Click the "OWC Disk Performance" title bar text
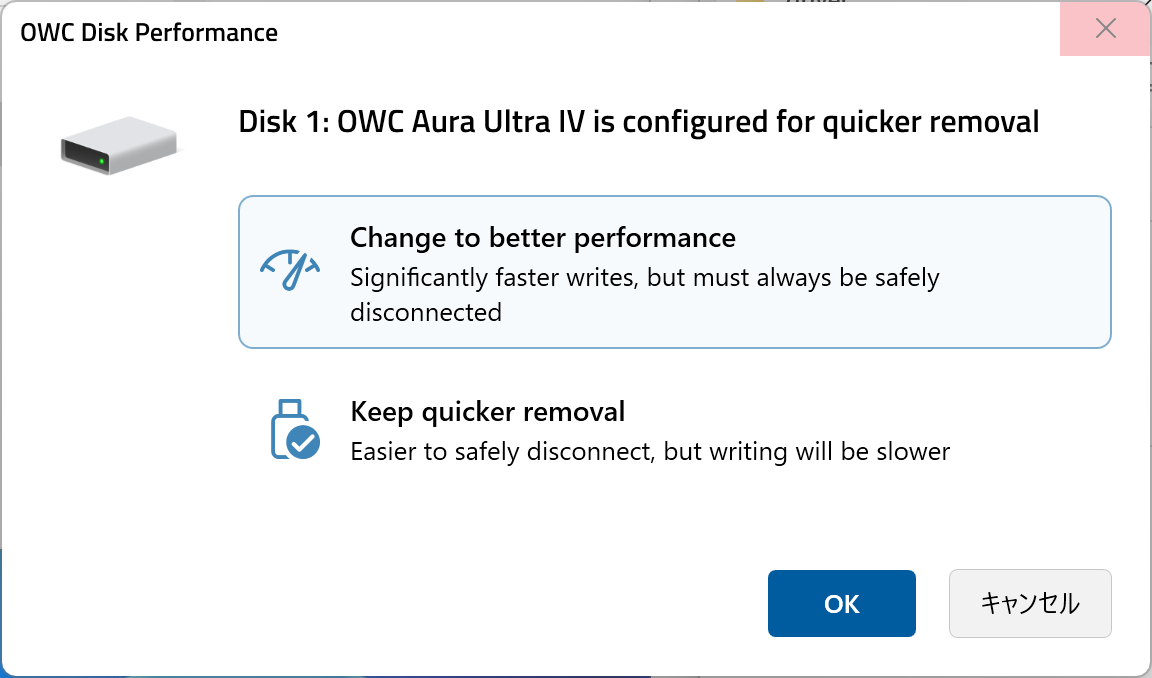This screenshot has width=1152, height=678. [148, 32]
